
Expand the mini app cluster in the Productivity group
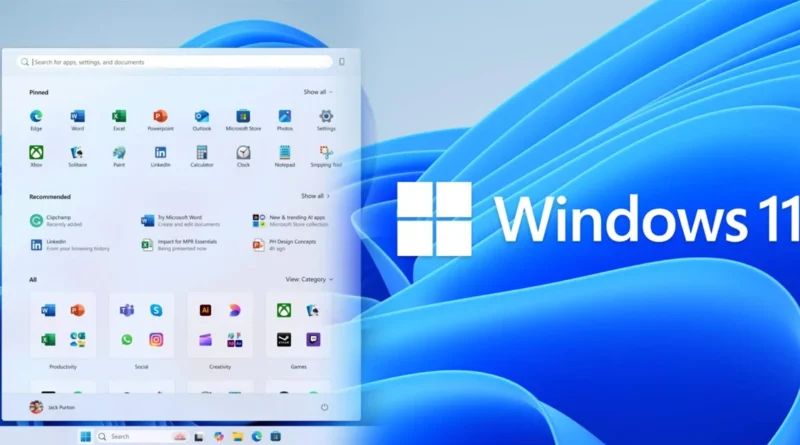(78, 339)
